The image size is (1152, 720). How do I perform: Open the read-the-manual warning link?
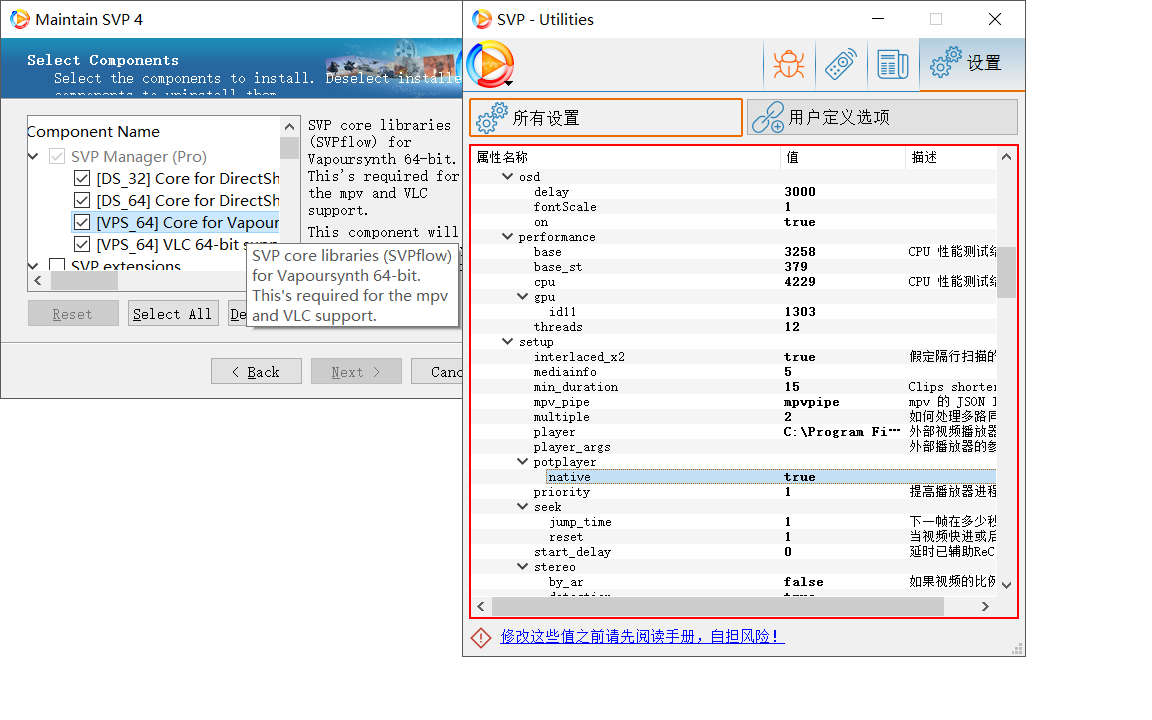641,636
